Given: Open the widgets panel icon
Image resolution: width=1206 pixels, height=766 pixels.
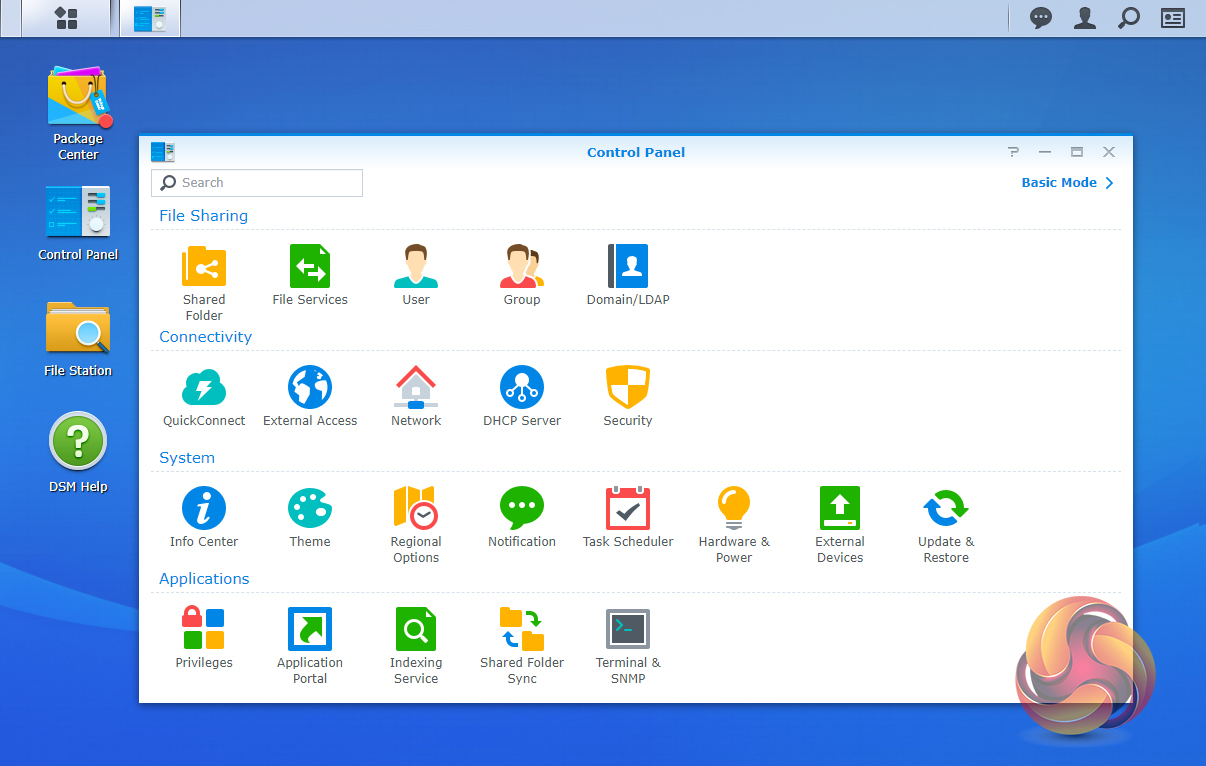Looking at the screenshot, I should pyautogui.click(x=1173, y=18).
